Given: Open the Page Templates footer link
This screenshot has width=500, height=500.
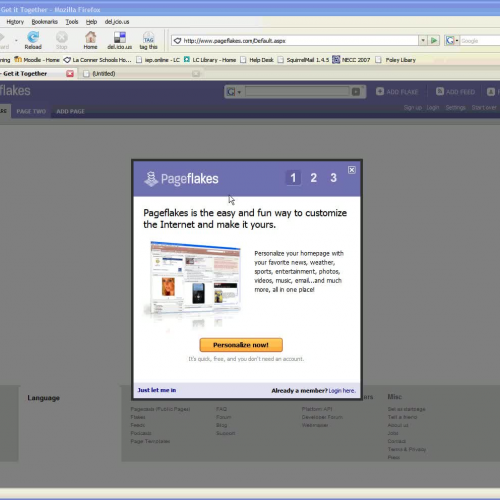Looking at the screenshot, I should click(x=150, y=441).
